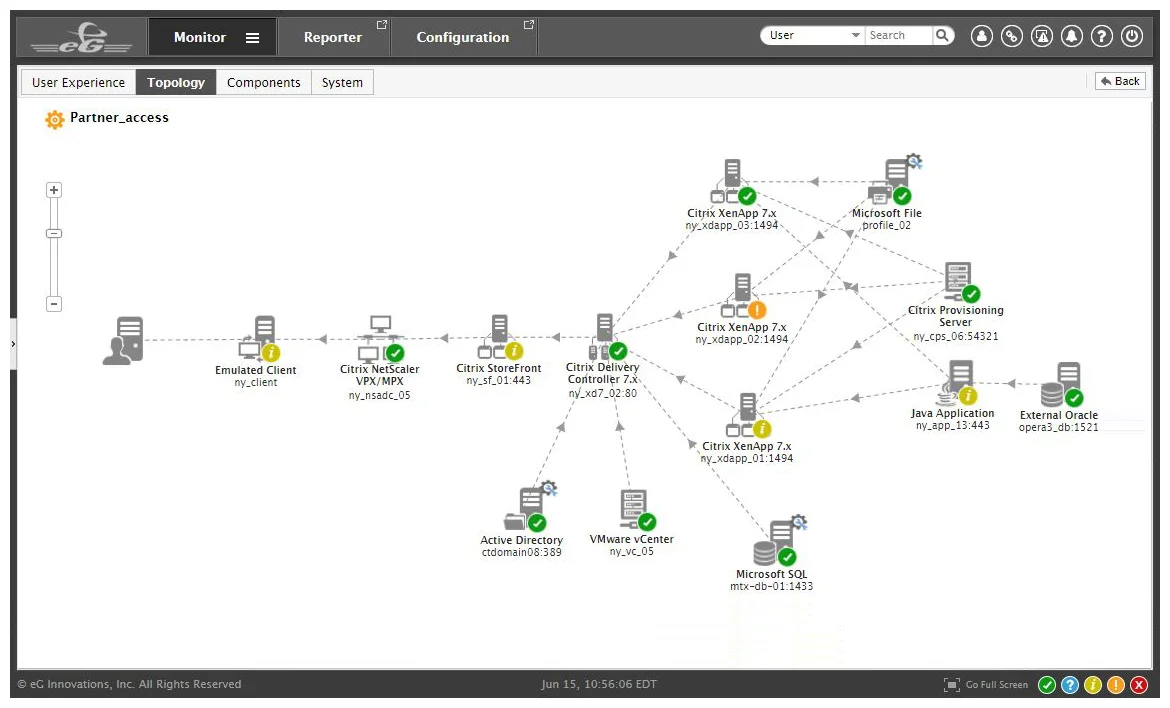This screenshot has width=1170, height=708.
Task: Open the Configuration module
Action: click(463, 37)
